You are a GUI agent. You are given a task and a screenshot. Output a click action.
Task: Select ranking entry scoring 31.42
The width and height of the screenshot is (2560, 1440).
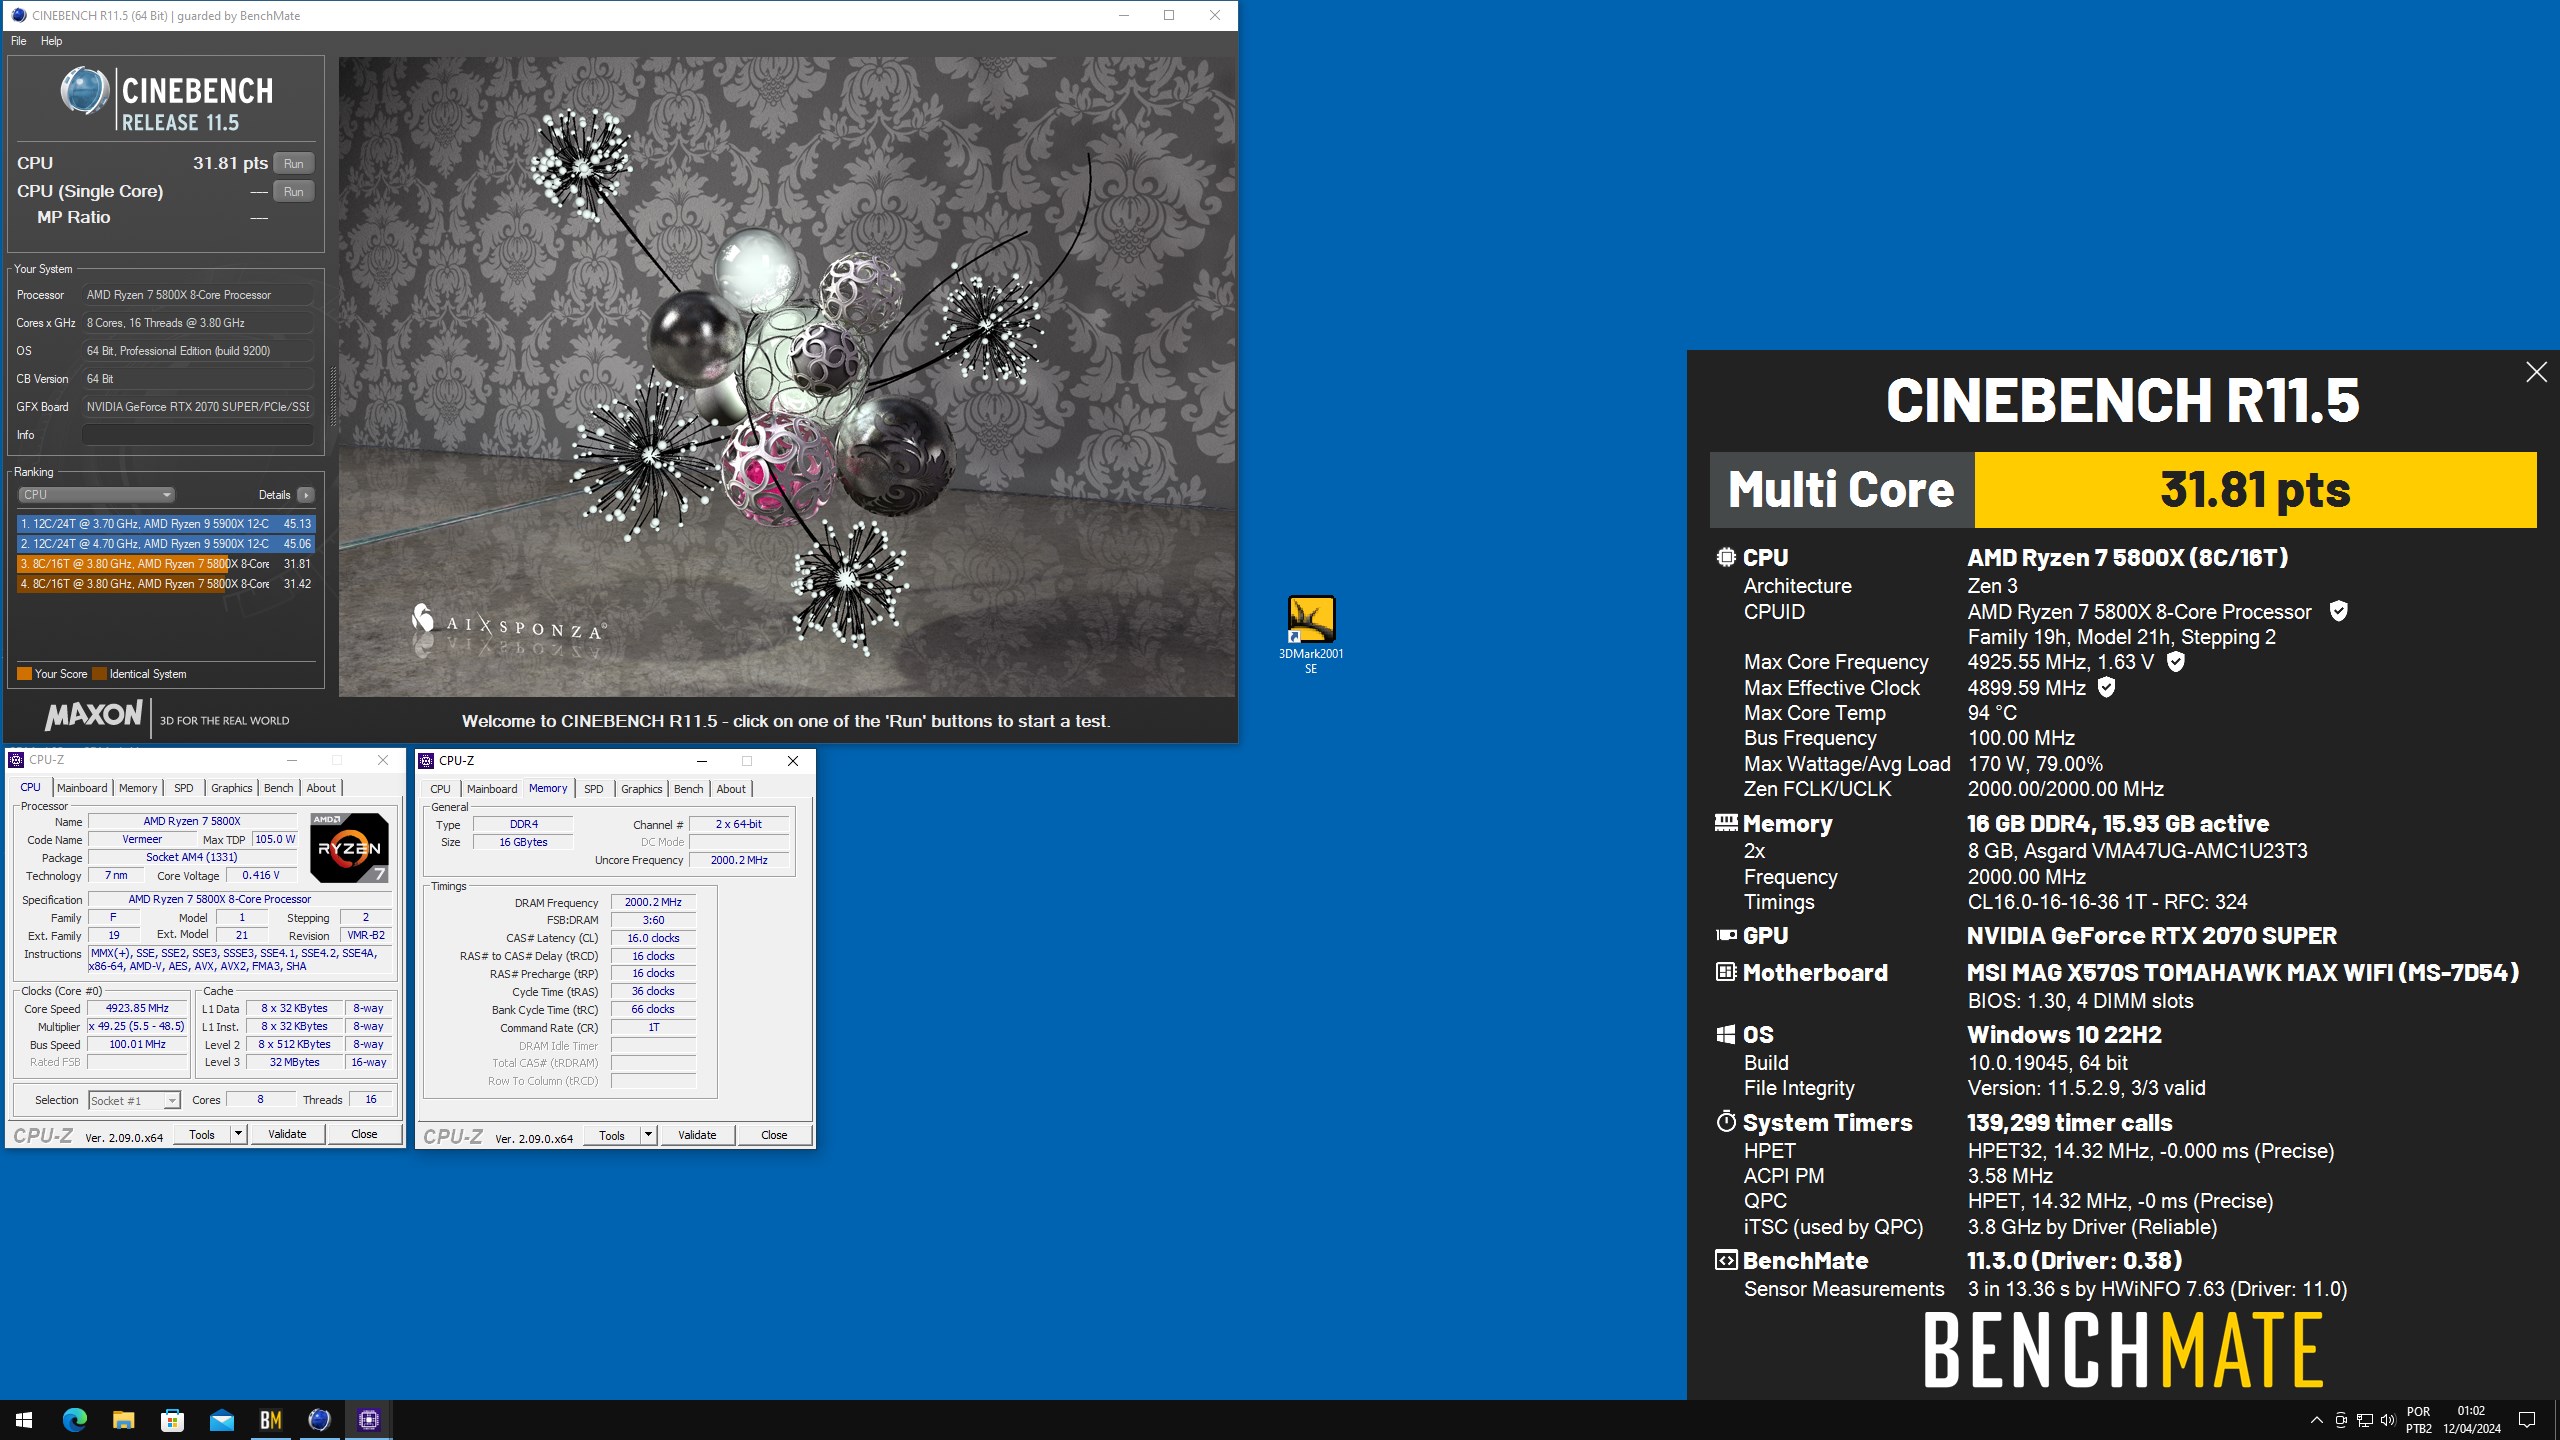pyautogui.click(x=166, y=583)
